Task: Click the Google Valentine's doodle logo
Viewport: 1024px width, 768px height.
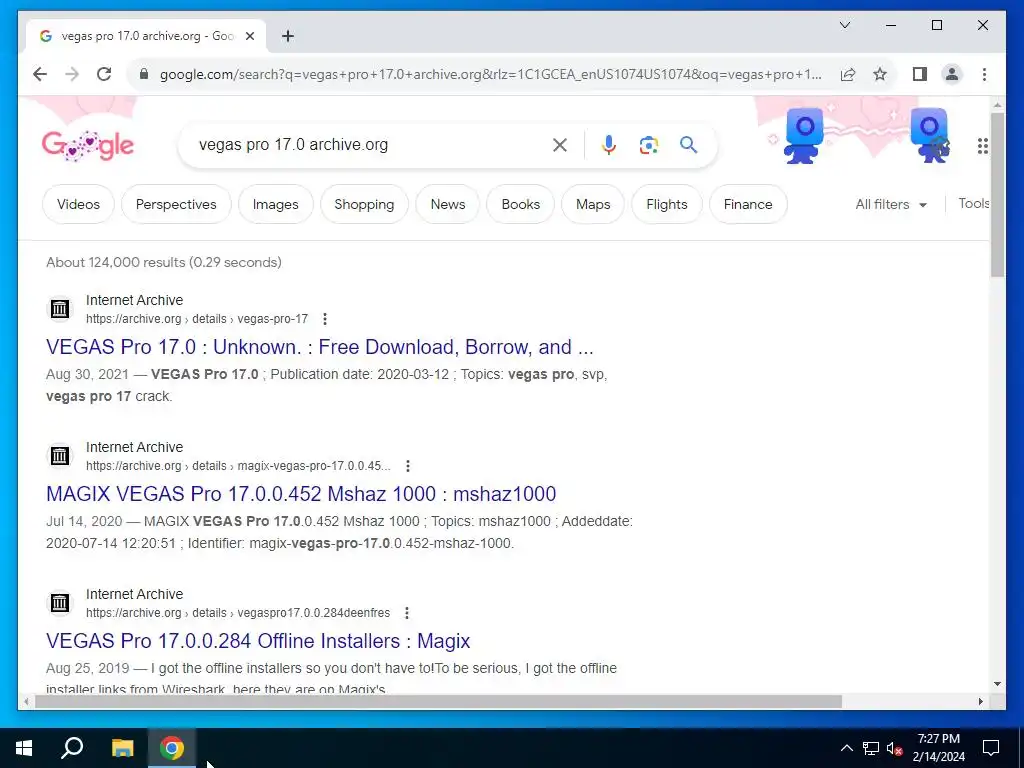Action: pos(88,146)
